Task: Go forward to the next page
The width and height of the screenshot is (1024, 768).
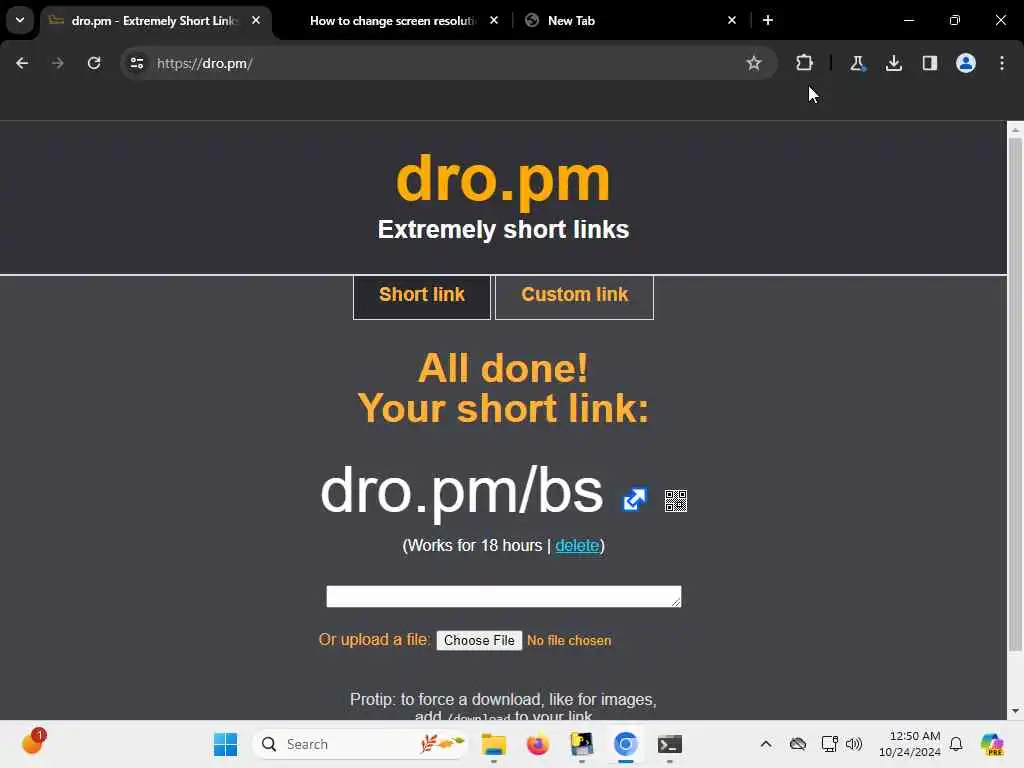Action: click(58, 63)
